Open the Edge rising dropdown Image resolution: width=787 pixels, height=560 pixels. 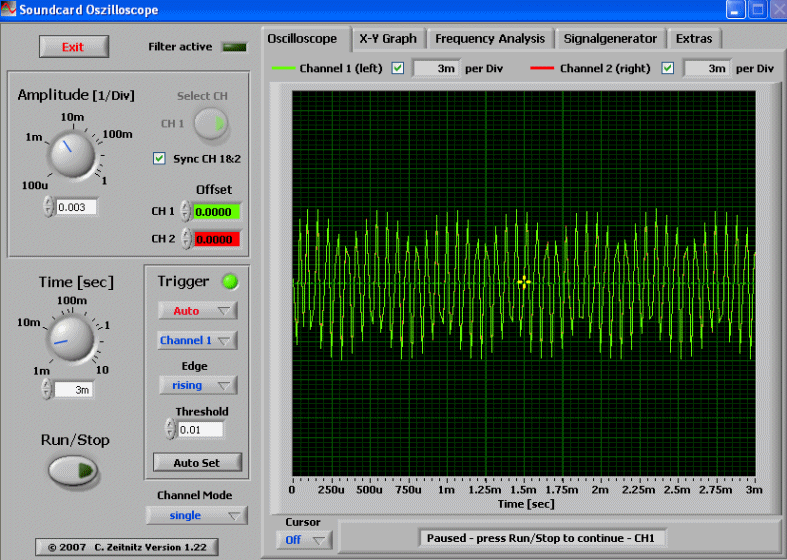198,385
